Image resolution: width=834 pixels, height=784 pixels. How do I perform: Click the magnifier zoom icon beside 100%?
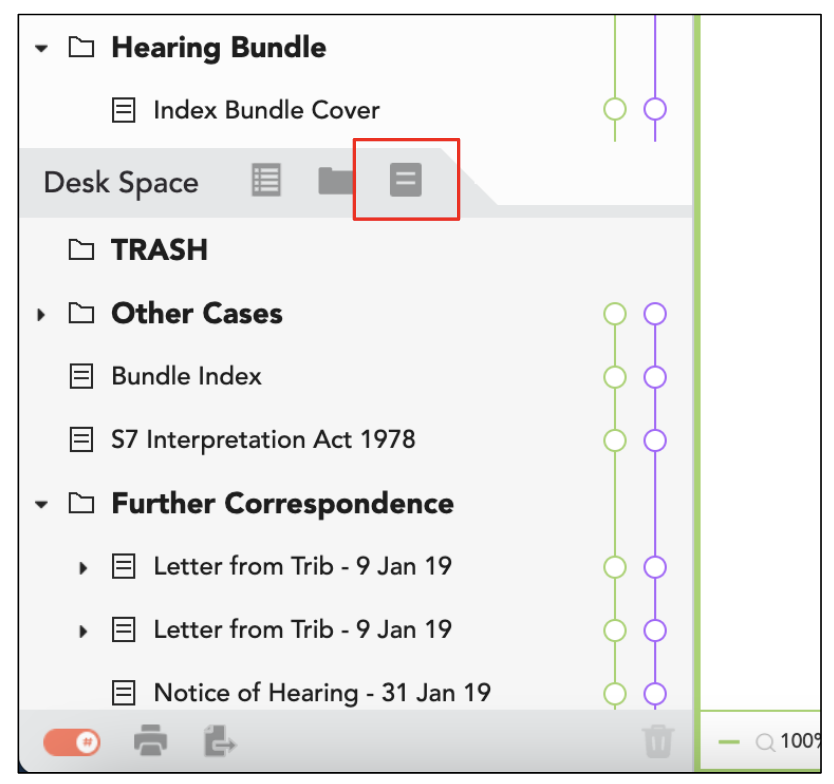click(765, 742)
